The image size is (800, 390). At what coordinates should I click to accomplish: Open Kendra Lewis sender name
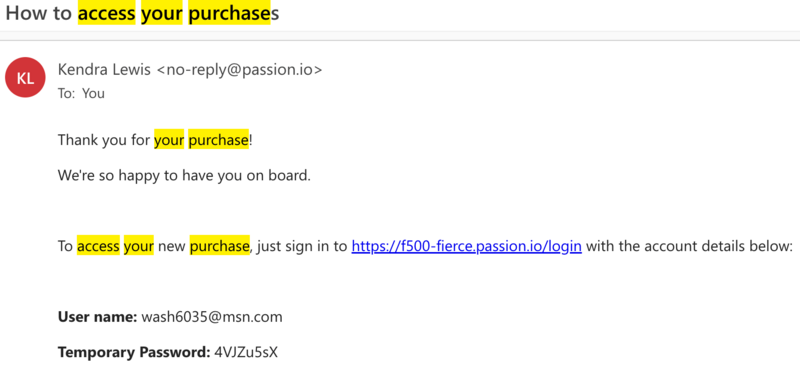coord(104,69)
